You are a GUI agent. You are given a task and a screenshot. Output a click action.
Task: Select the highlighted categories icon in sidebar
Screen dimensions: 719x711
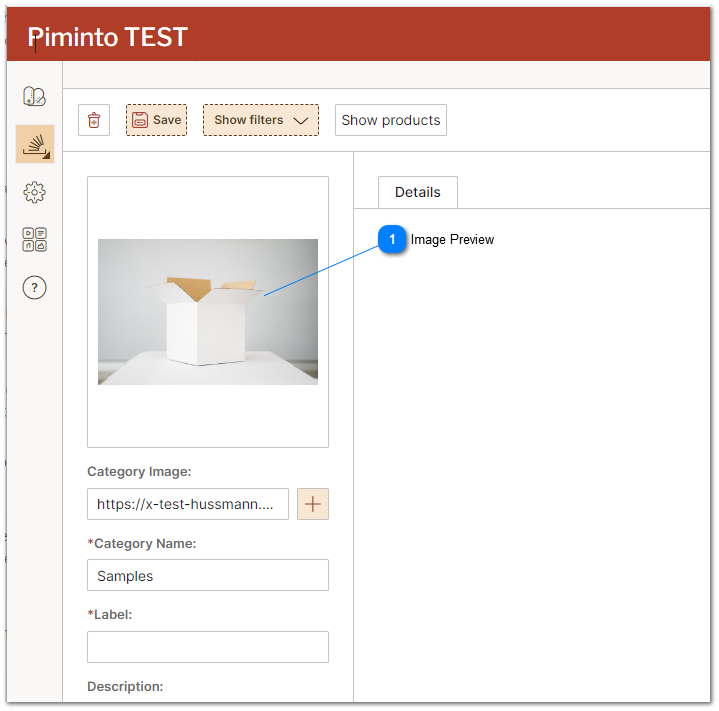tap(35, 144)
